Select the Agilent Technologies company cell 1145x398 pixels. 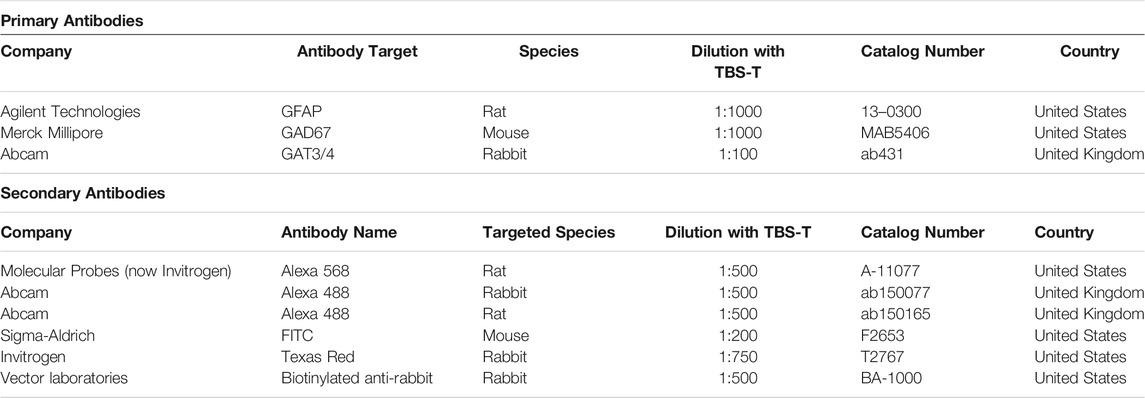70,112
